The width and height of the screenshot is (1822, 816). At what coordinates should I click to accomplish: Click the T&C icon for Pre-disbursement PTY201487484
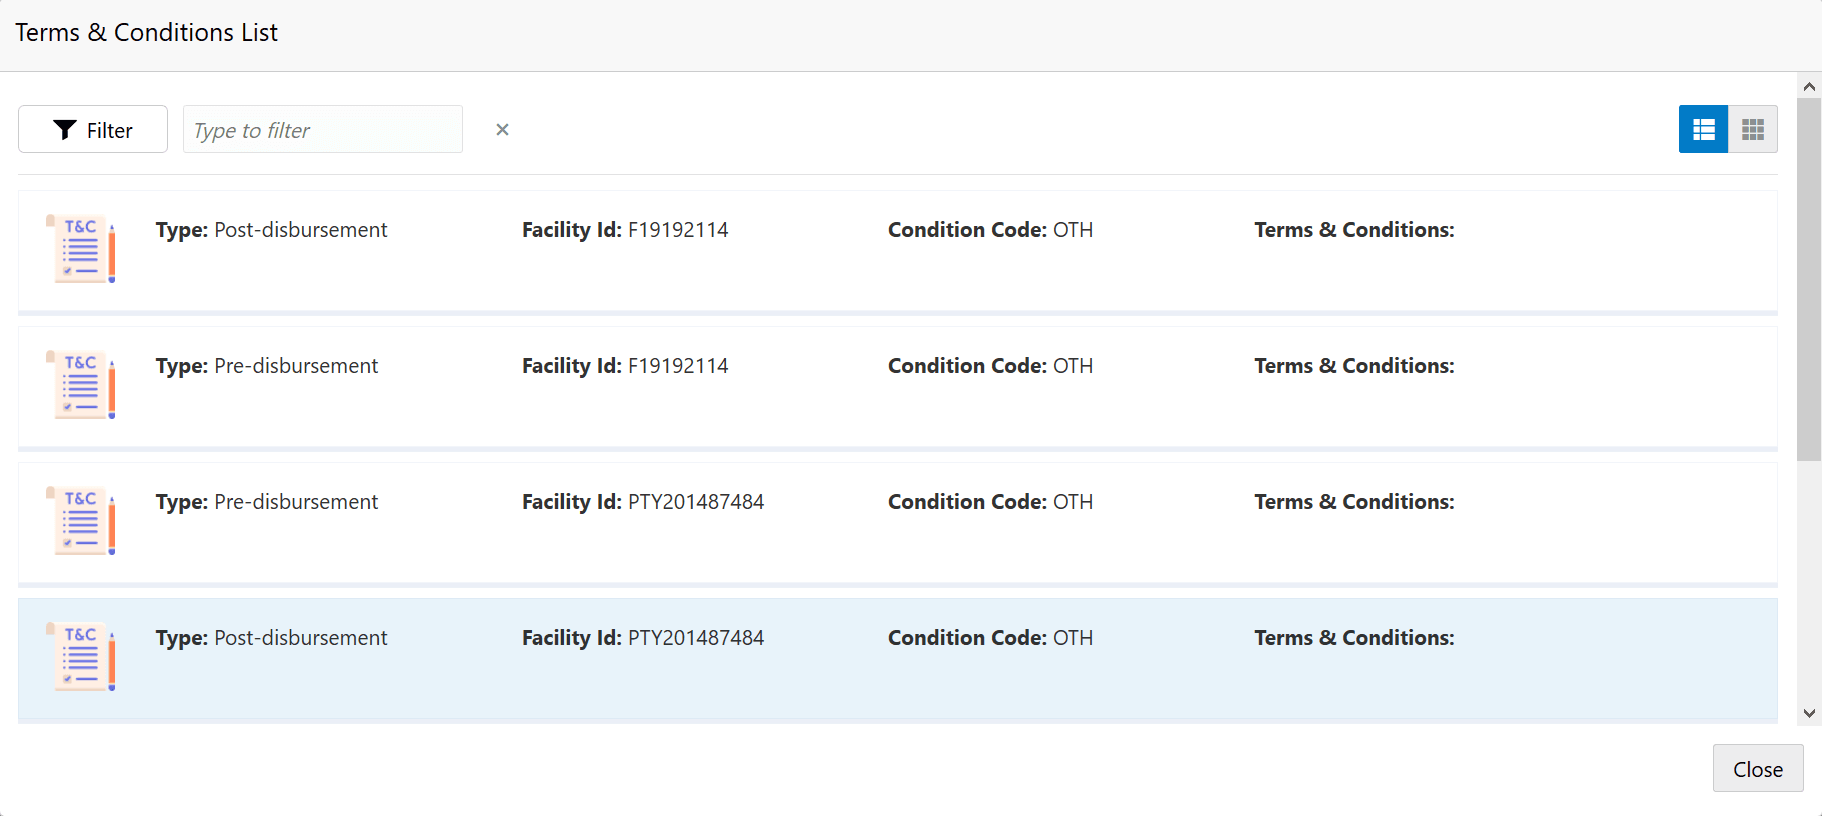tap(81, 521)
